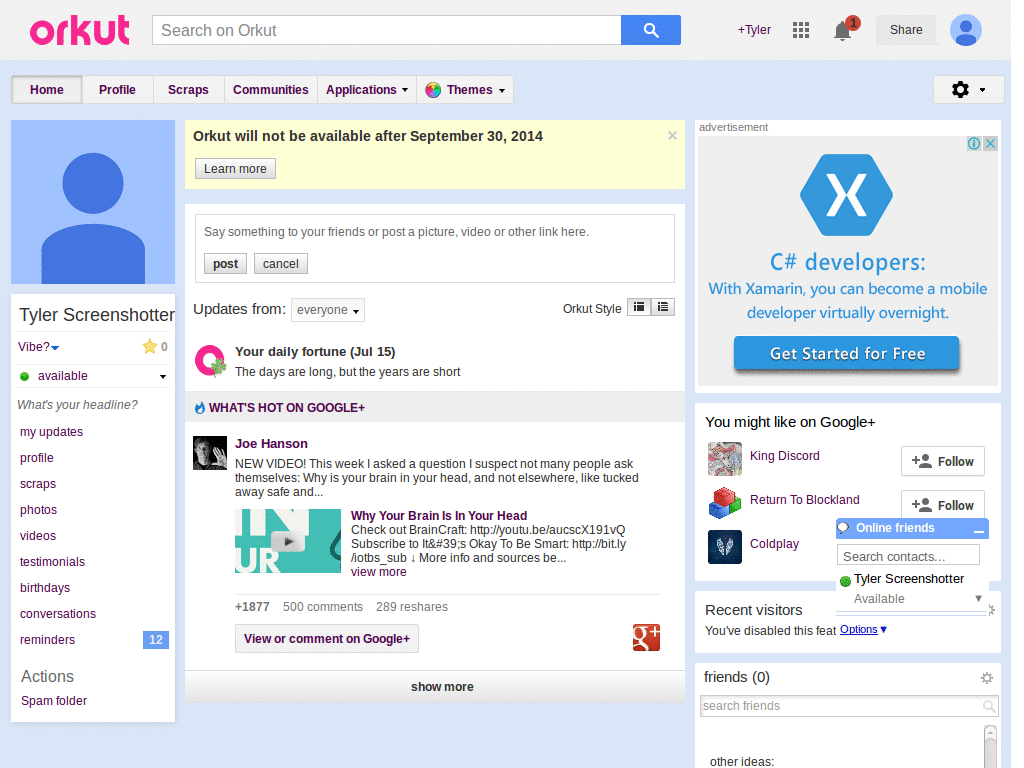This screenshot has height=768, width=1024.
Task: Click the cancel button
Action: 281,264
